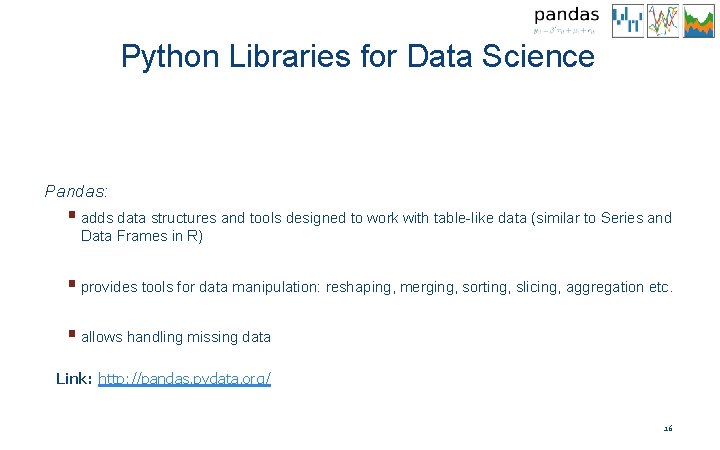Click the 'allows handling missing data' text
This screenshot has height=450, width=720.
176,337
